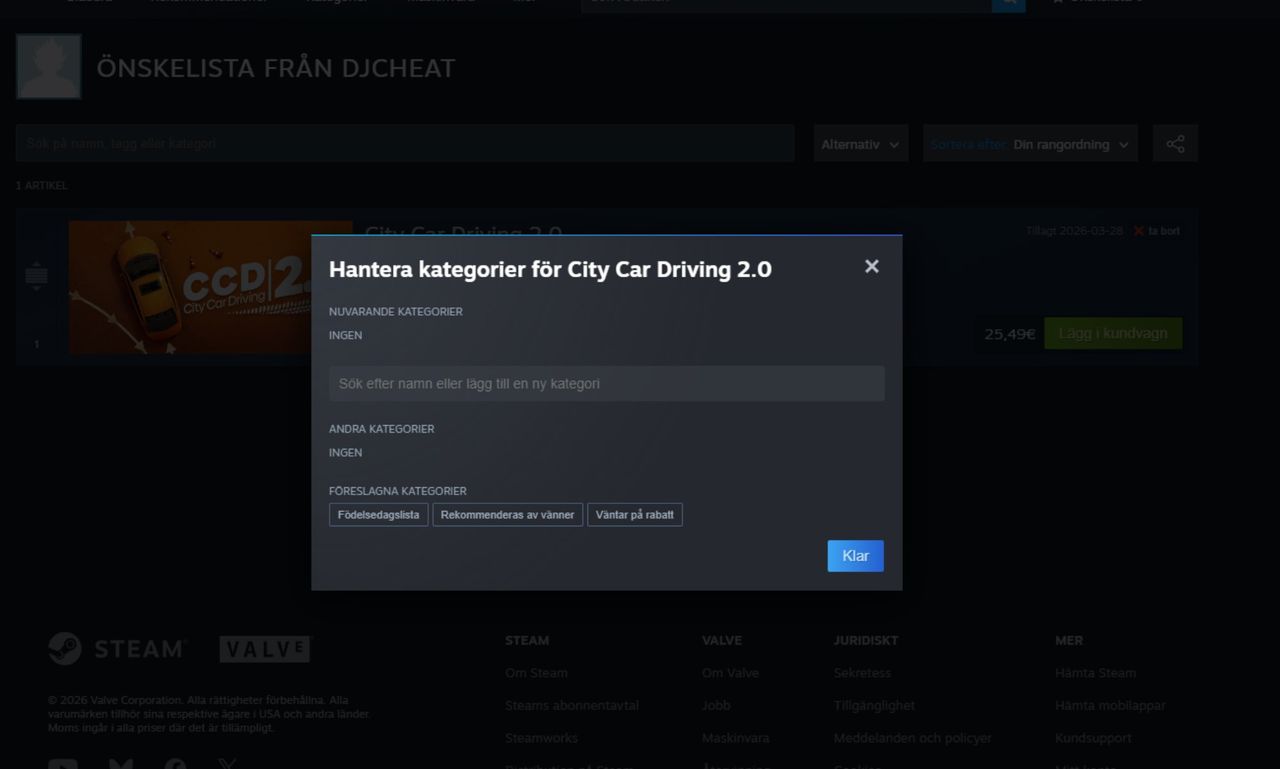Toggle the Rekommenderas av vänner category
Viewport: 1280px width, 769px height.
click(x=507, y=515)
